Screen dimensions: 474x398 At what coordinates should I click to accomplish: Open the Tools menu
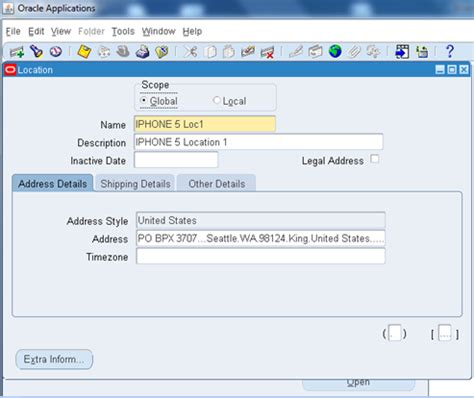coord(123,32)
